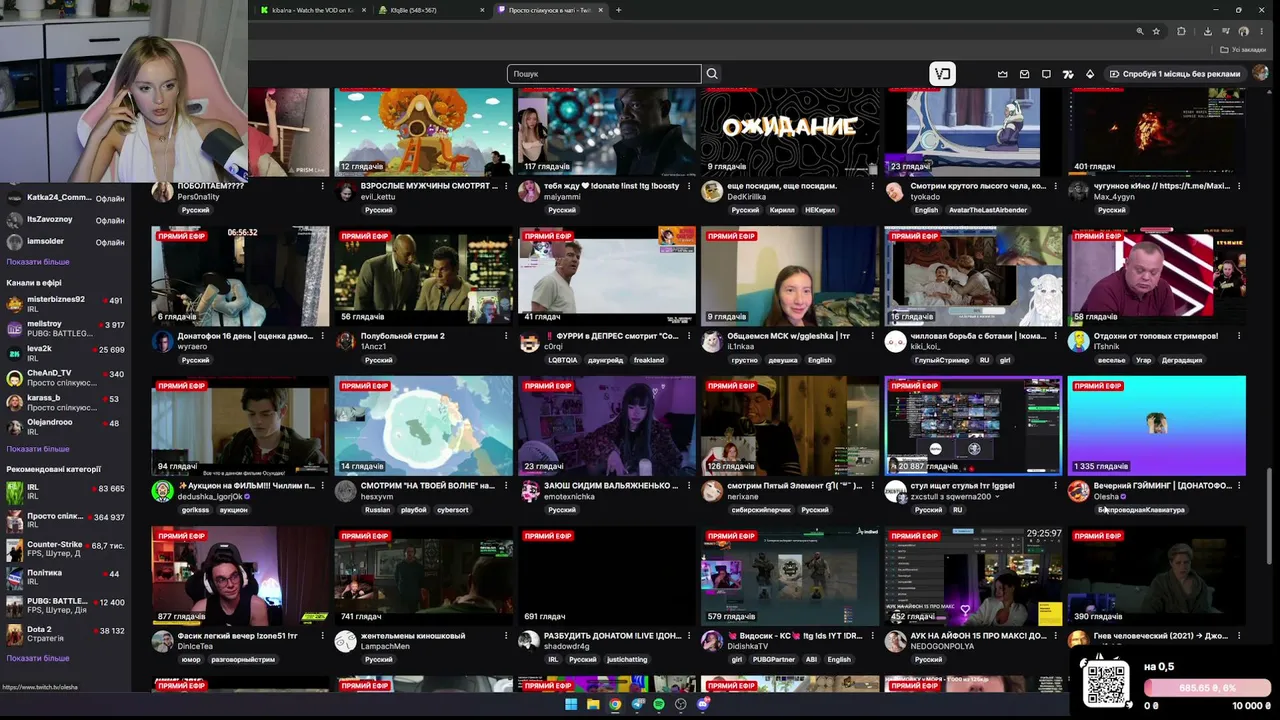Open options for 'Отдохни от топовых стримеров' stream
The width and height of the screenshot is (1280, 720).
[x=1239, y=336]
